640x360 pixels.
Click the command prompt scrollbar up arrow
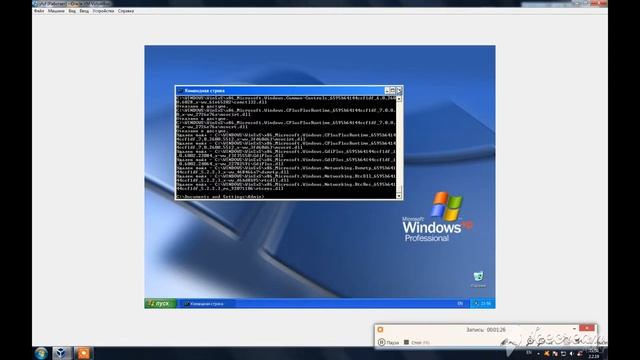tap(399, 99)
